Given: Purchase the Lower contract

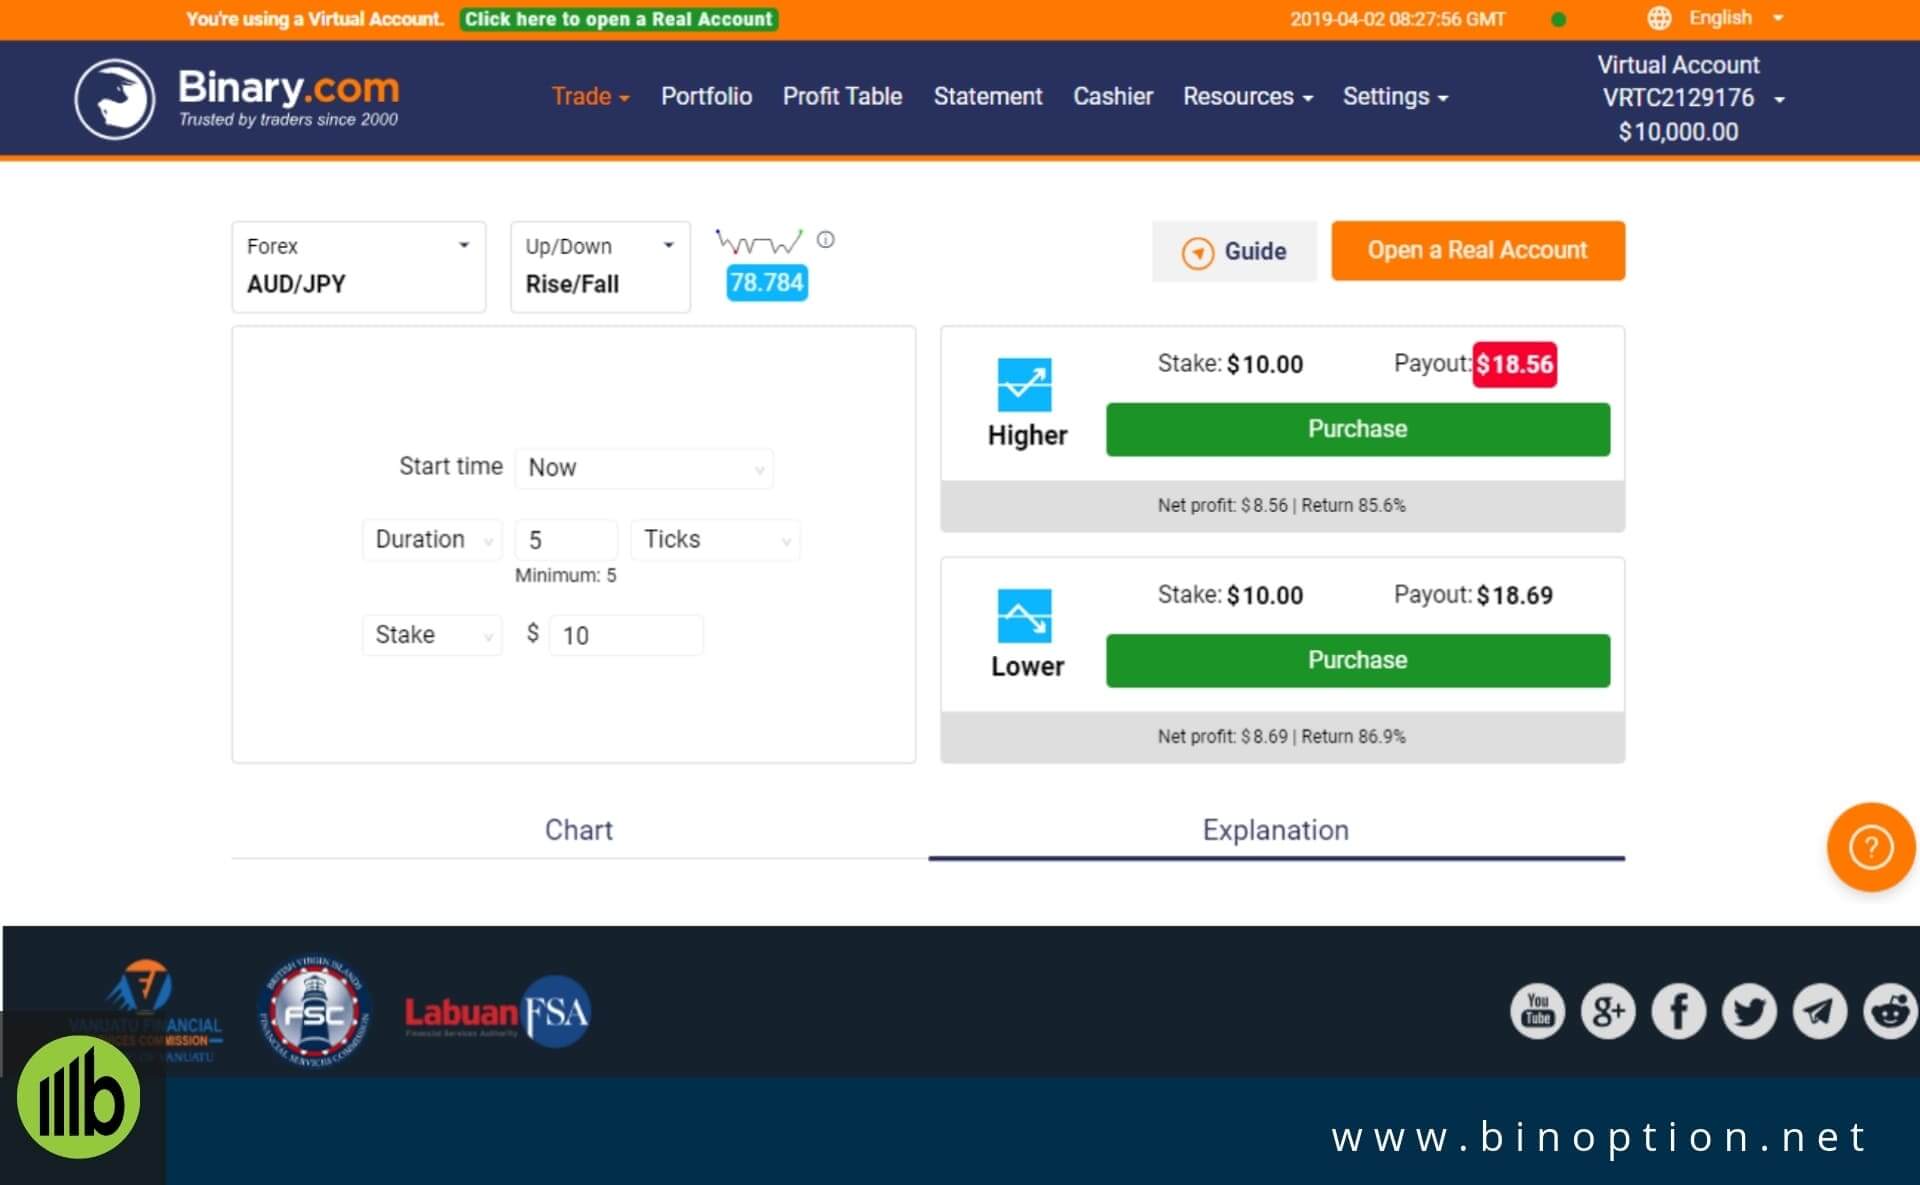Looking at the screenshot, I should [1358, 660].
